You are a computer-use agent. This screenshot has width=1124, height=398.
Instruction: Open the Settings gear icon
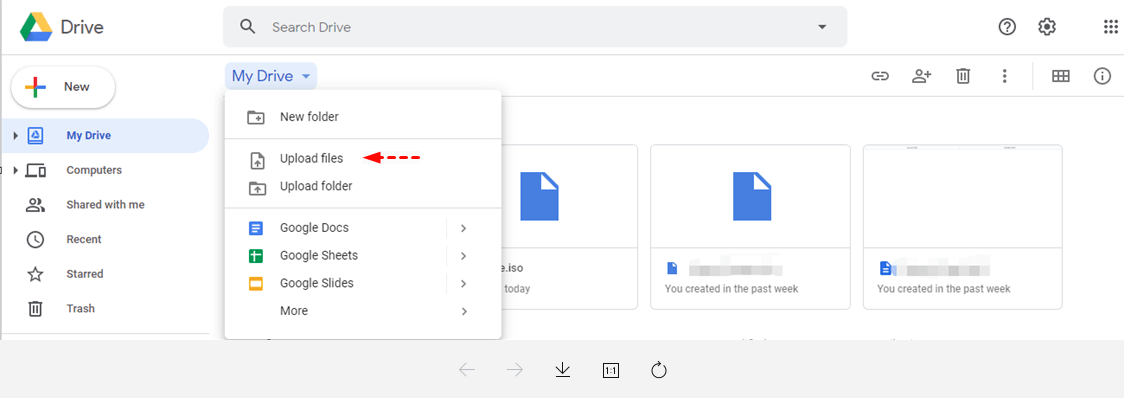click(1047, 27)
